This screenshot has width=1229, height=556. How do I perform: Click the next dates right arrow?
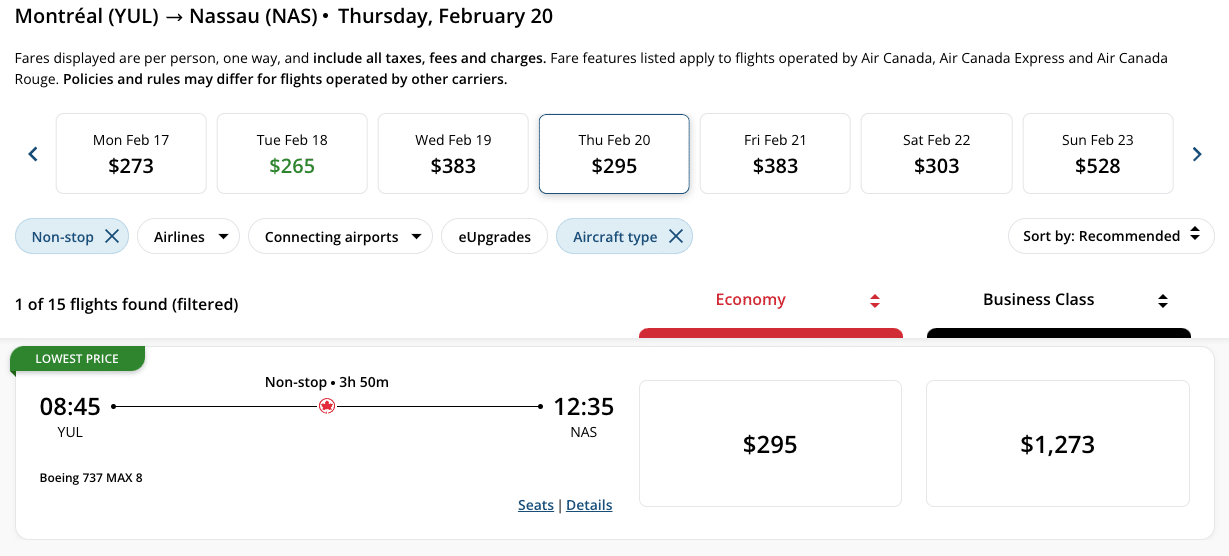[1197, 154]
